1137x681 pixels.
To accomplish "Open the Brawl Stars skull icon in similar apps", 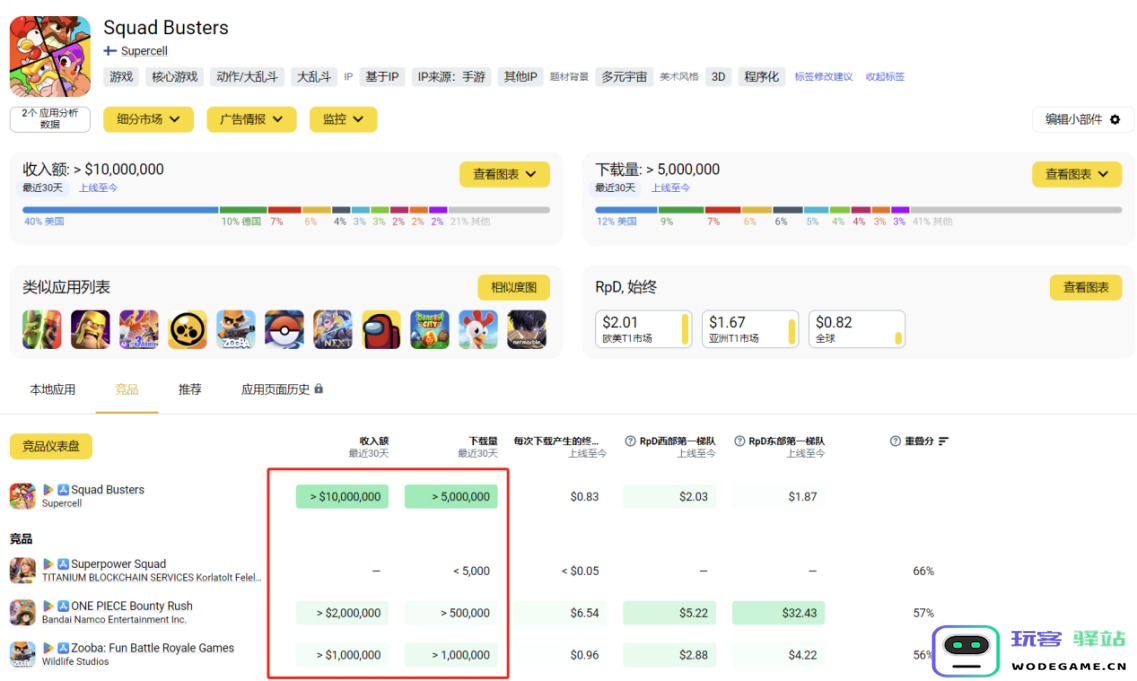I will click(187, 329).
